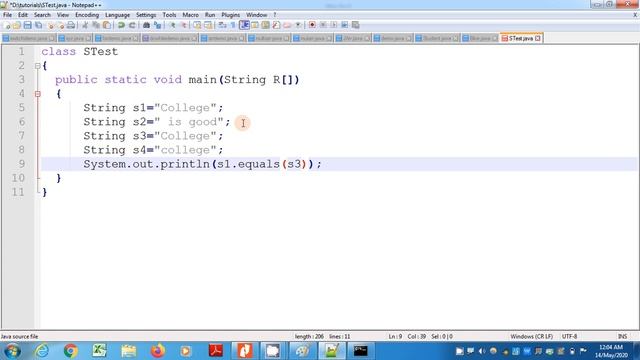This screenshot has height=360, width=640.
Task: Open Excel from the taskbar
Action: coord(99,351)
